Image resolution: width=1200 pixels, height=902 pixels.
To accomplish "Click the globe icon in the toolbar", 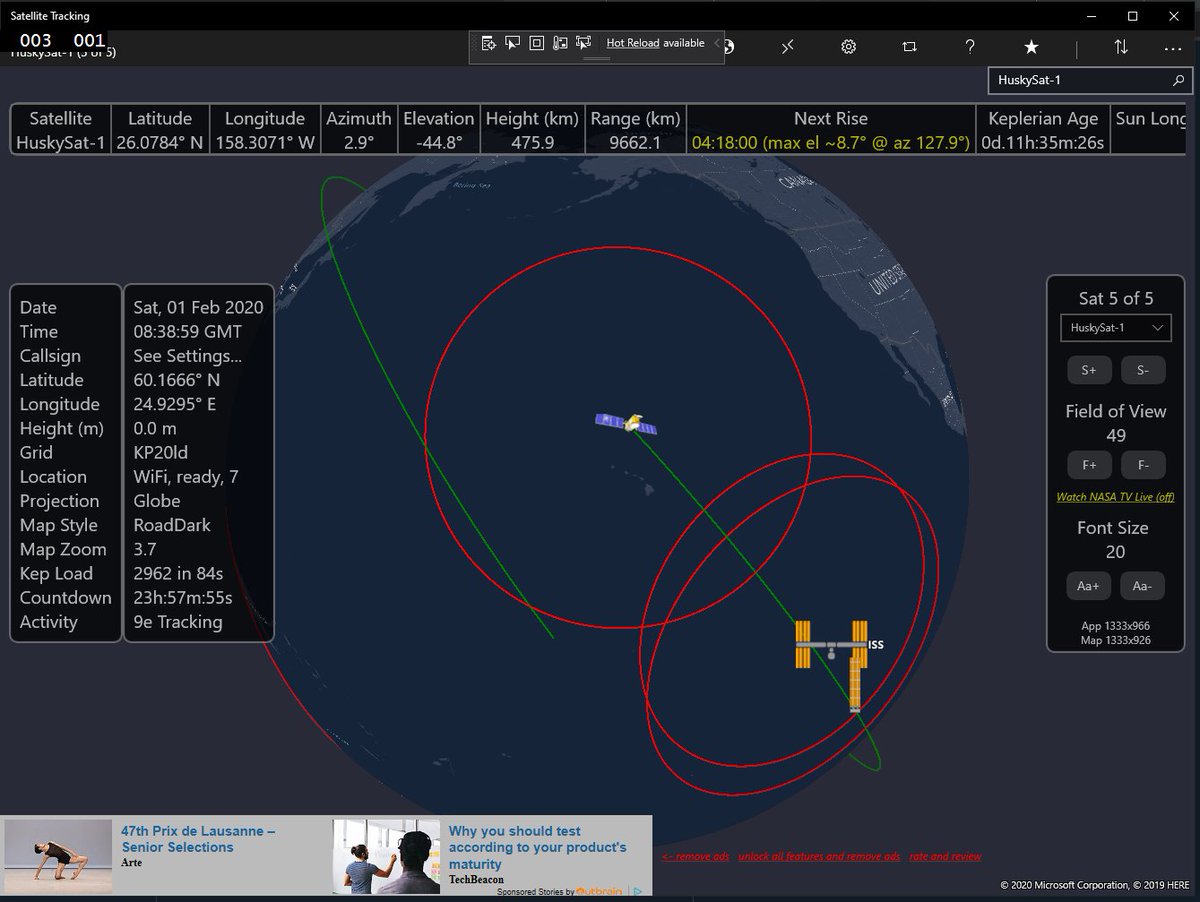I will pyautogui.click(x=730, y=47).
